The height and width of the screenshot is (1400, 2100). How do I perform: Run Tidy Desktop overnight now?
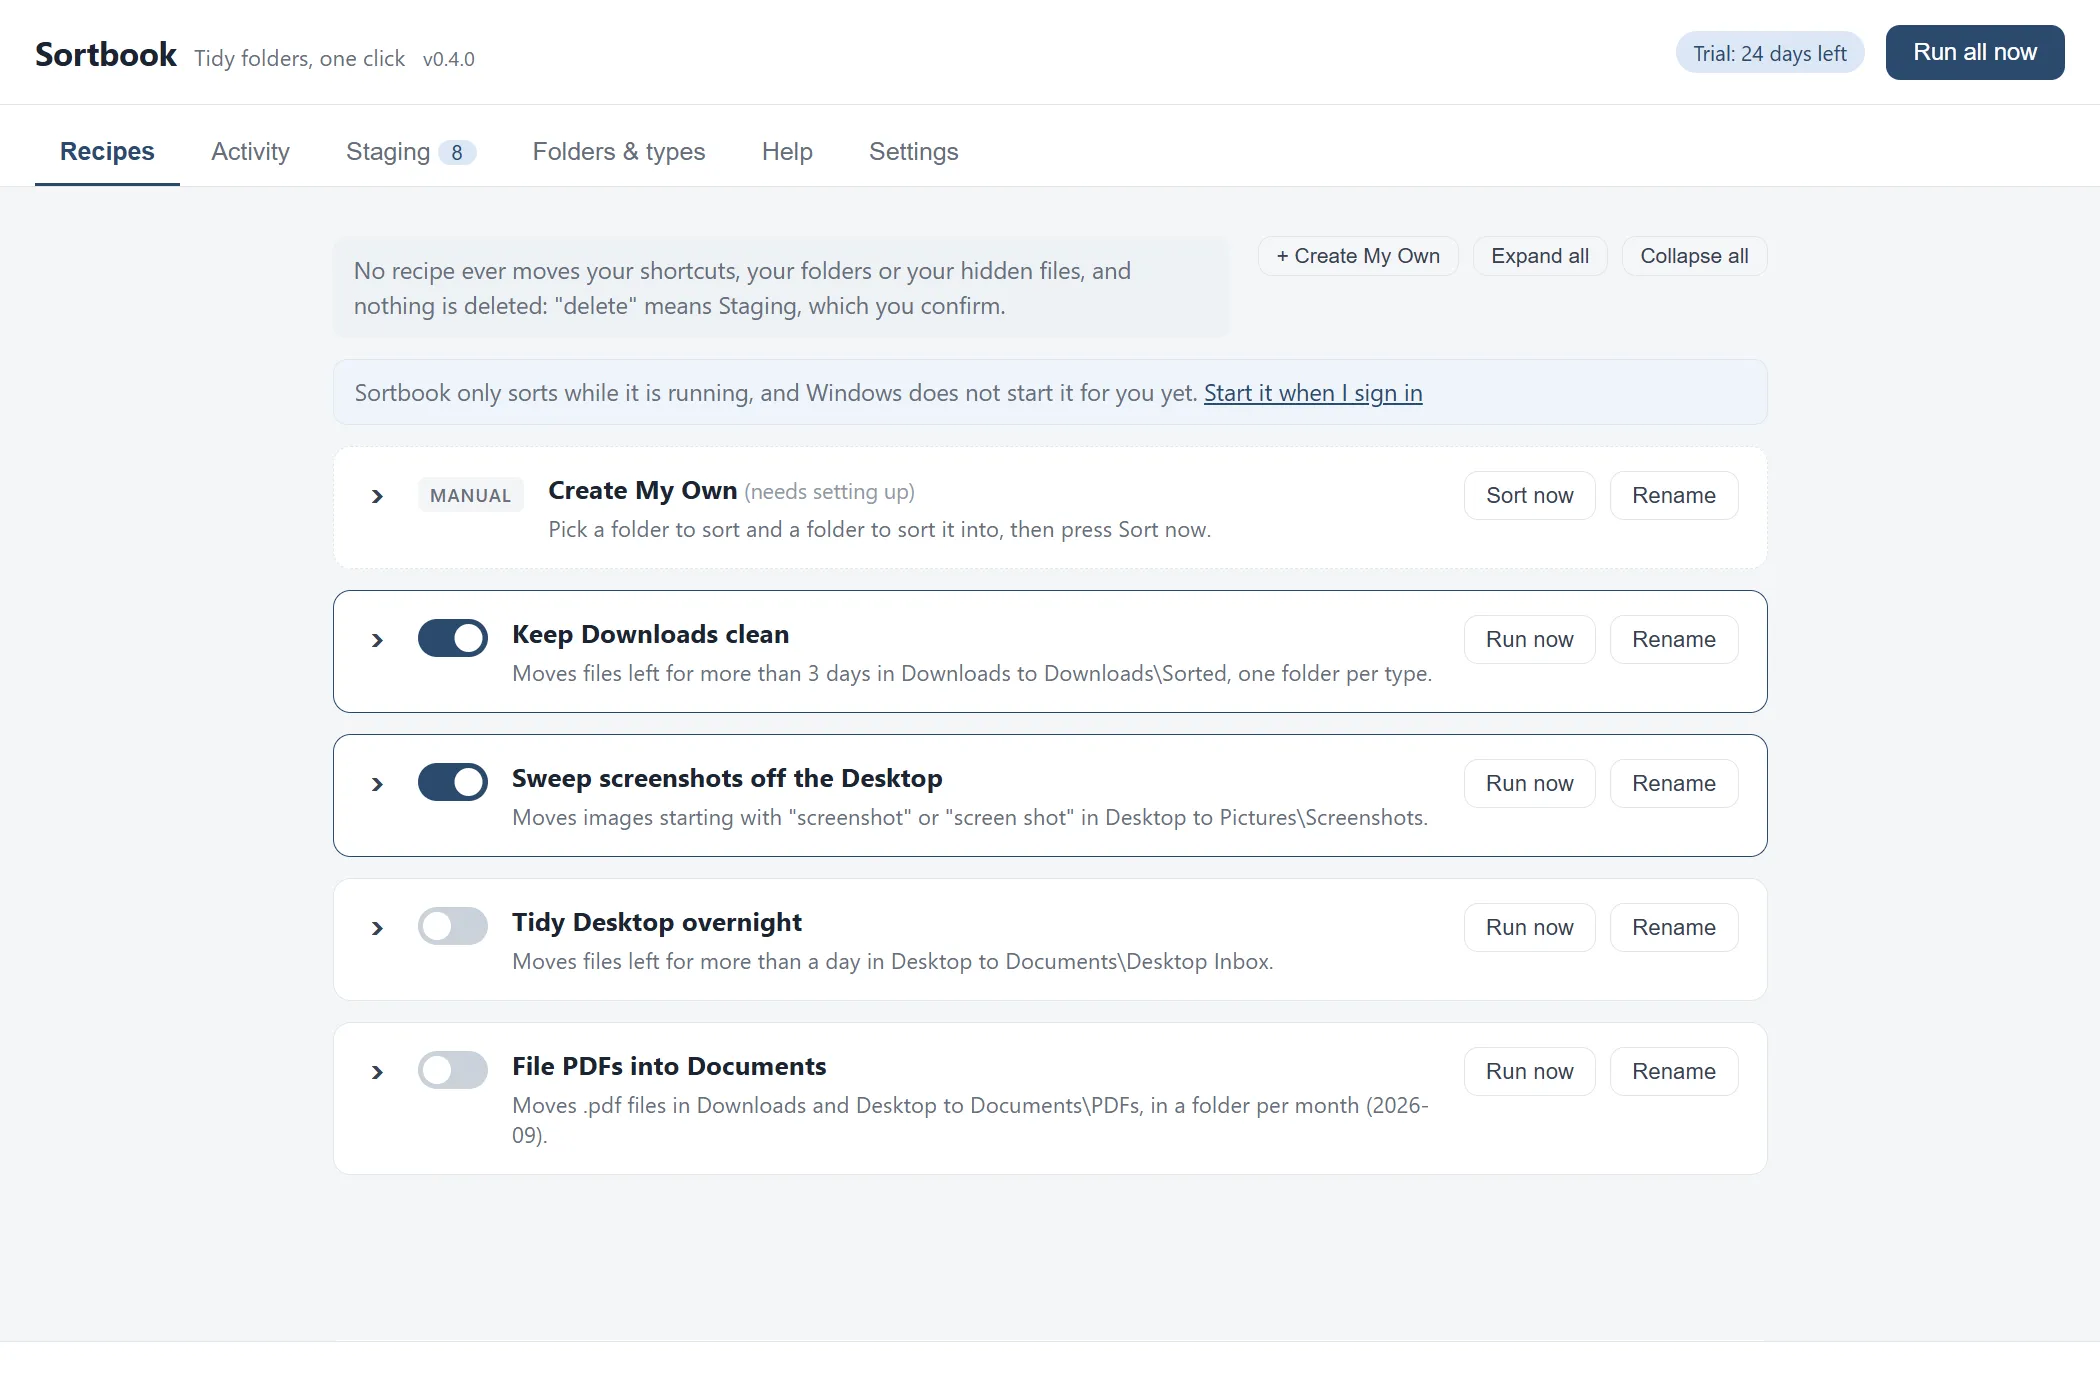[1530, 927]
